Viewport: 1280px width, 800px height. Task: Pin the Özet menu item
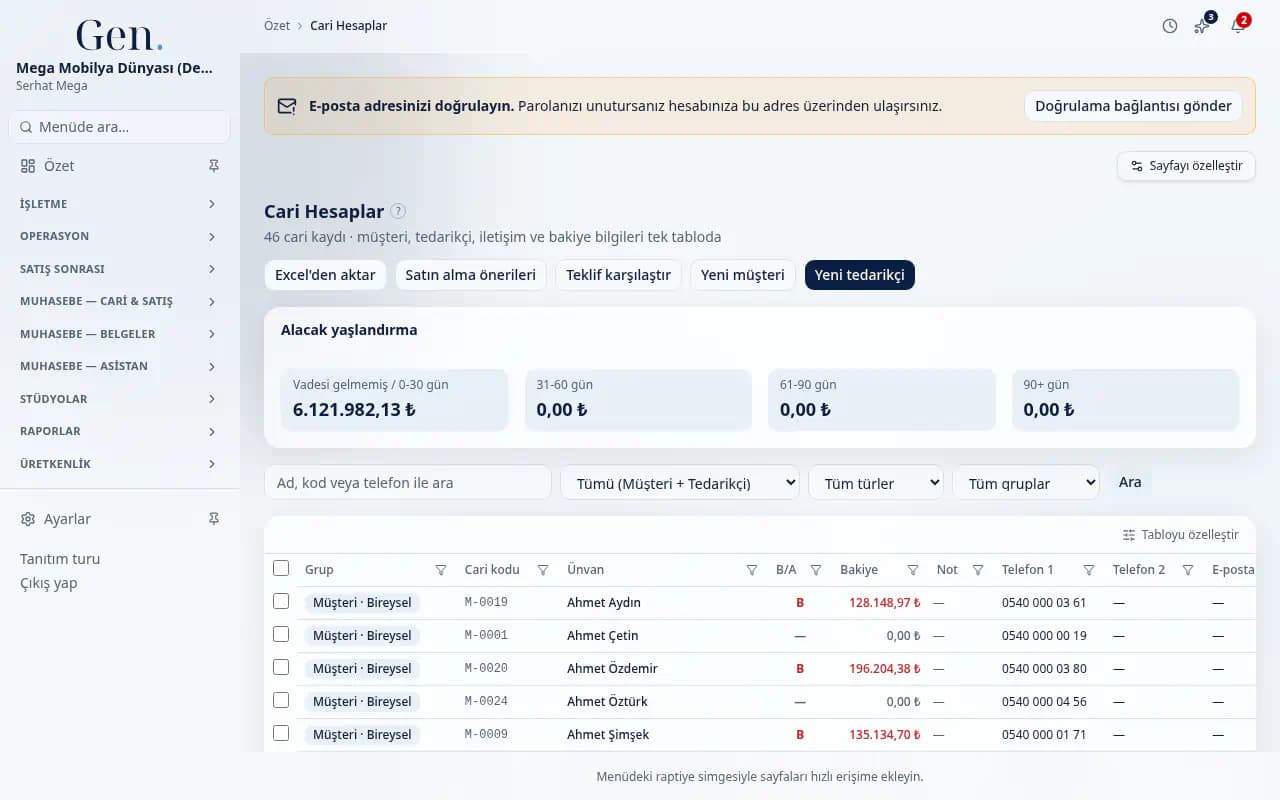tap(213, 166)
